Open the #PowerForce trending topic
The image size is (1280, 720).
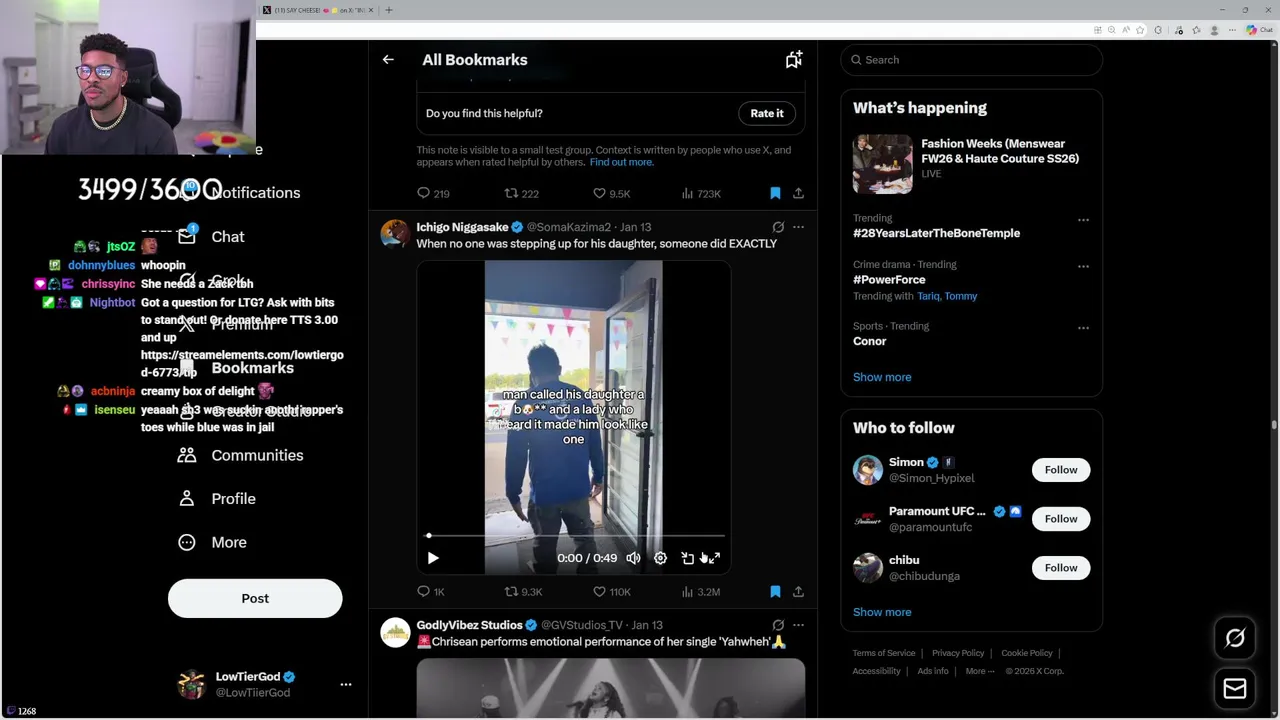888,280
